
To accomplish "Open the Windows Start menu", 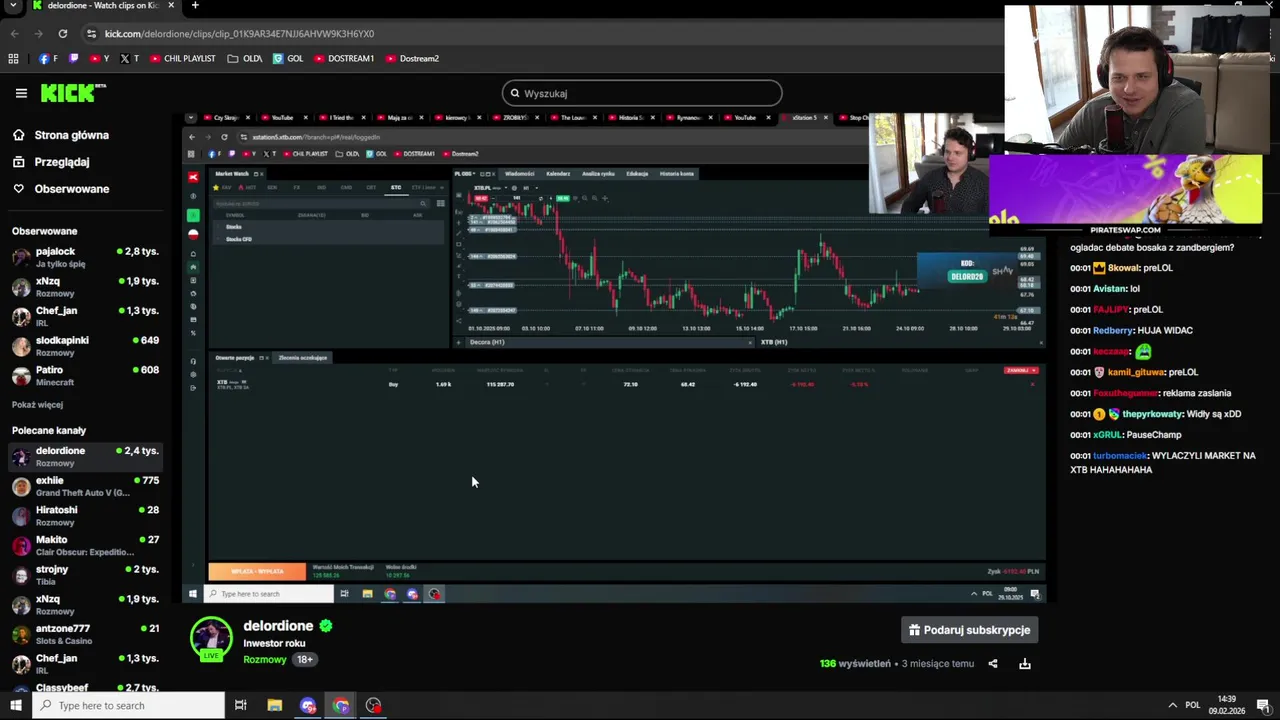I will (15, 705).
